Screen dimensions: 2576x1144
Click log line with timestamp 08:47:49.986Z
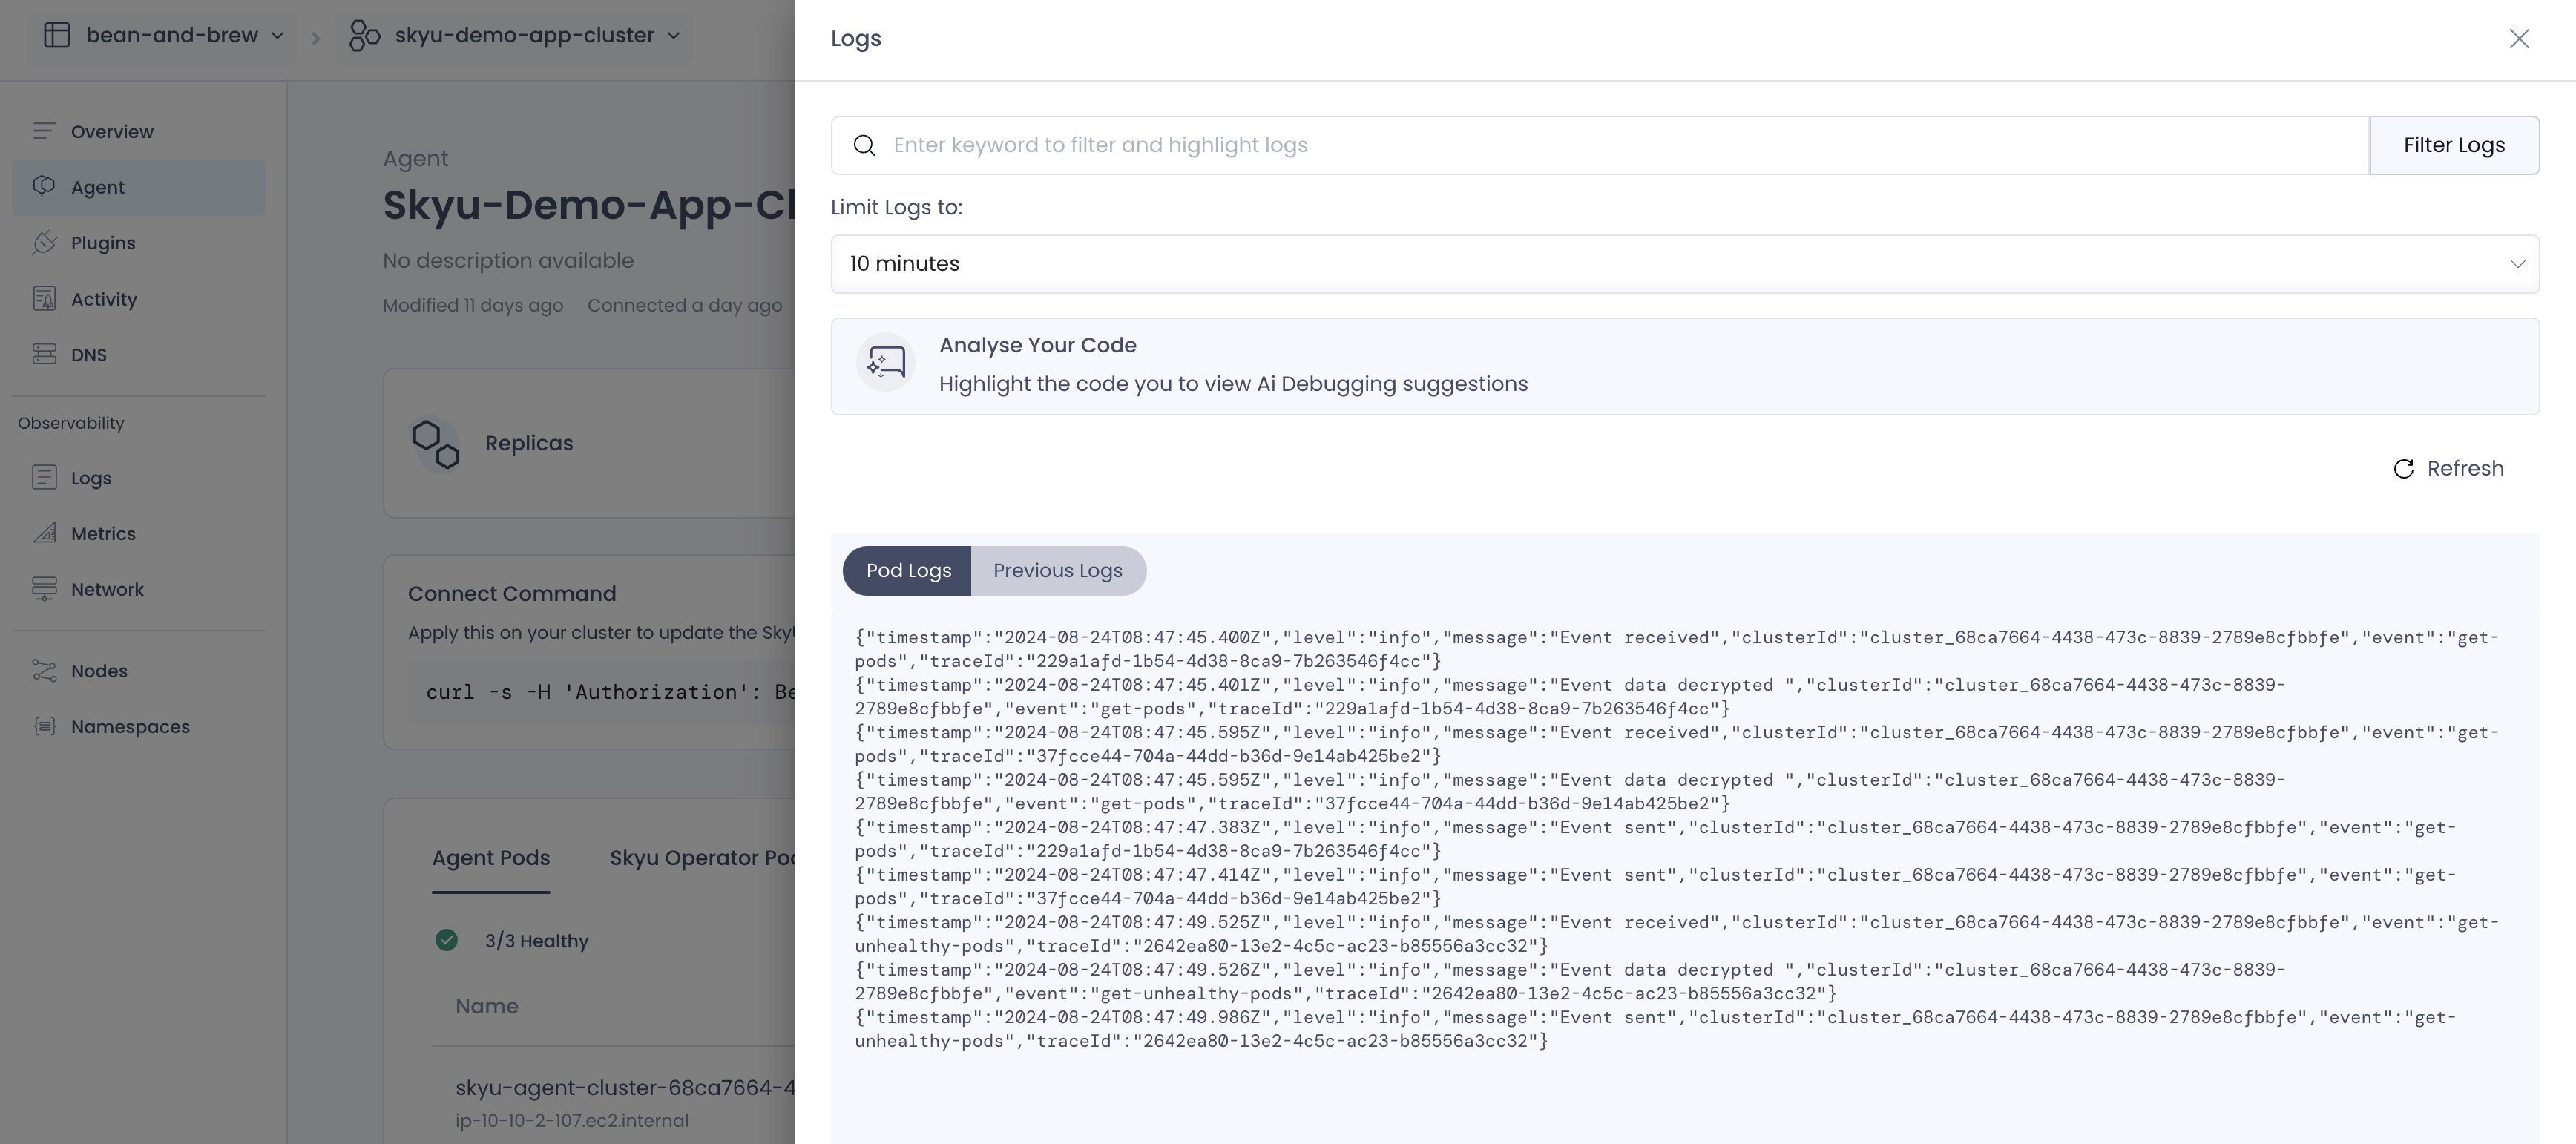point(1655,1030)
